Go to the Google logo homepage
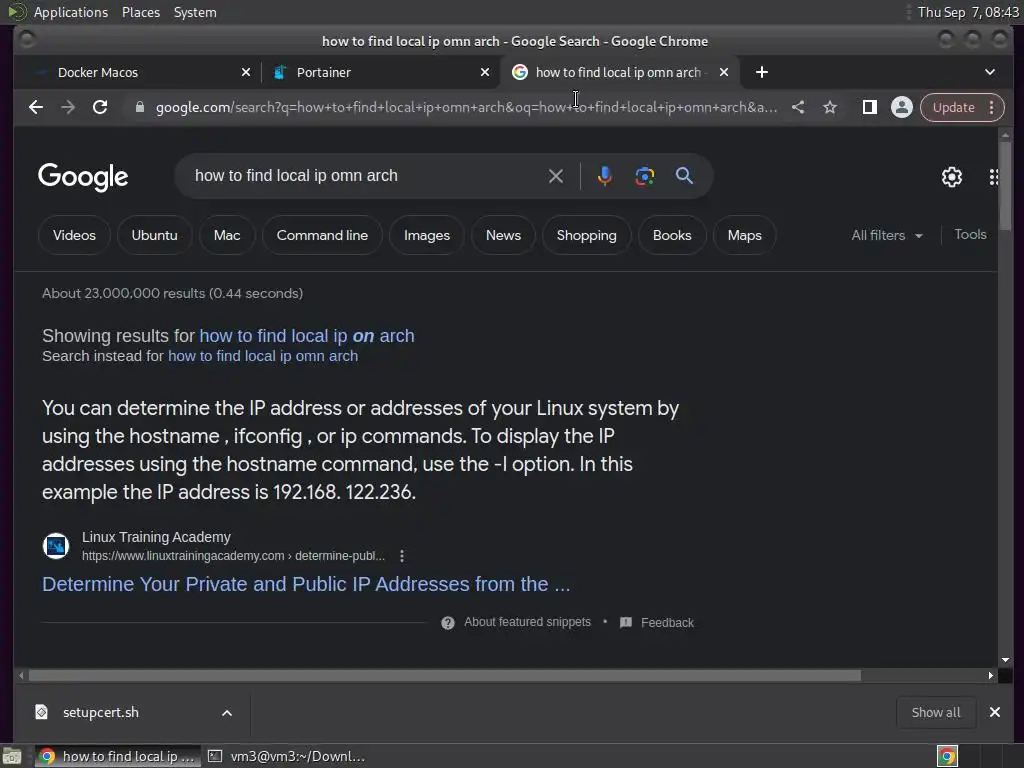 tap(83, 177)
